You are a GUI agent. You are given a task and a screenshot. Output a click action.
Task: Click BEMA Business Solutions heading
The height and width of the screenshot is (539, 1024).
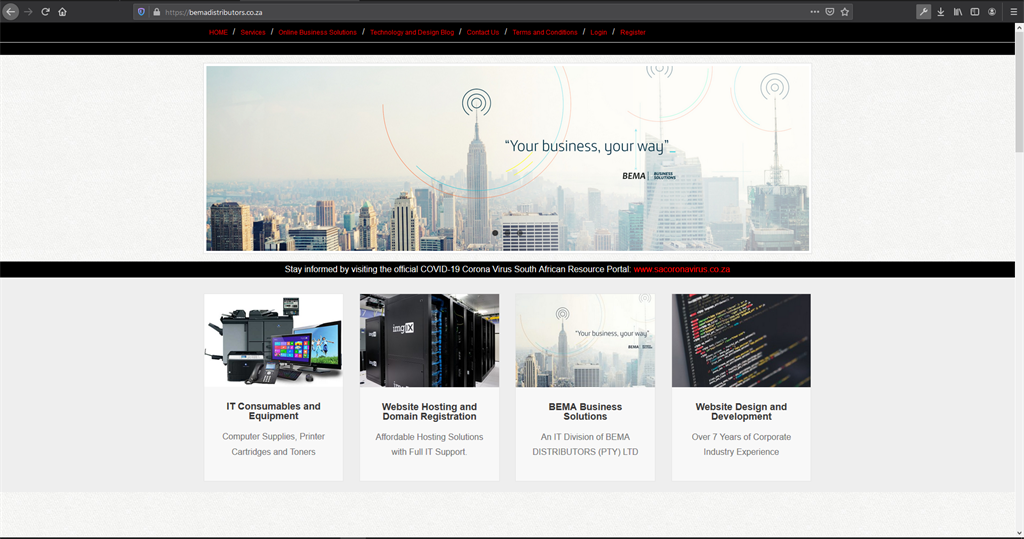(585, 412)
